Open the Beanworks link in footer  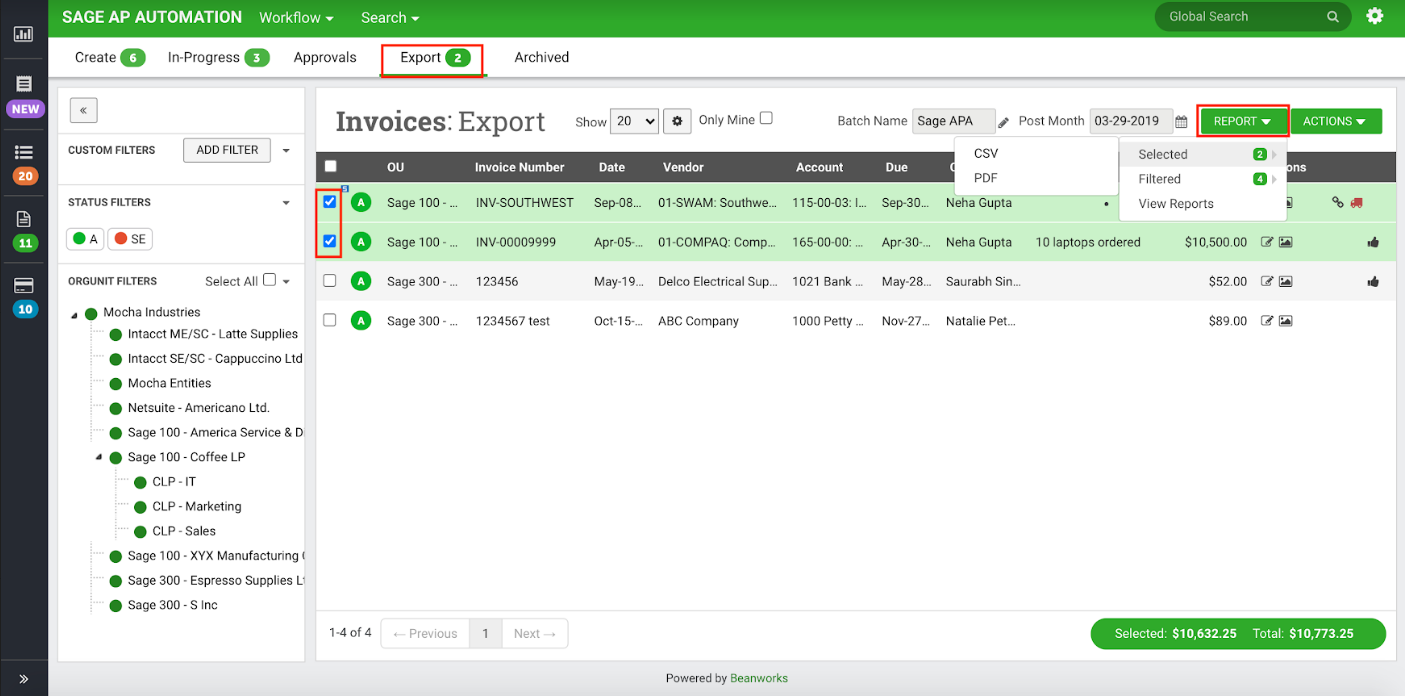[759, 678]
